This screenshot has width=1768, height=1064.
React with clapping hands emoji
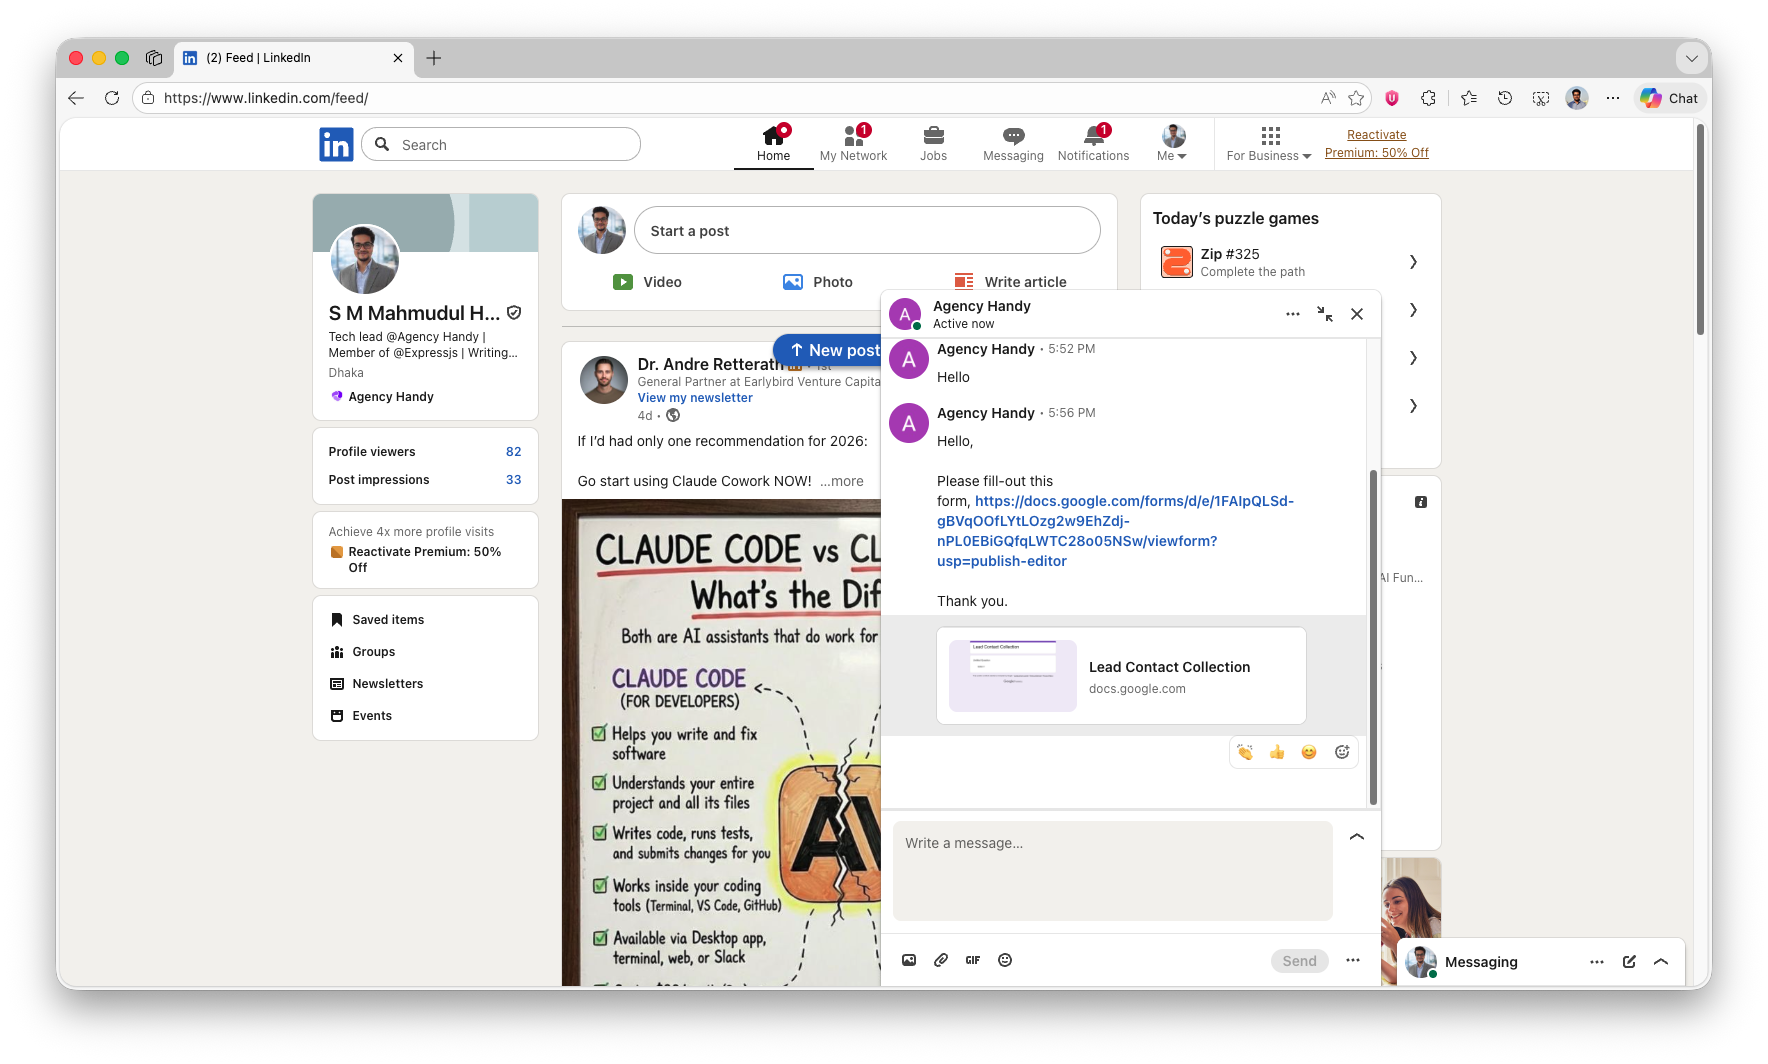tap(1245, 752)
